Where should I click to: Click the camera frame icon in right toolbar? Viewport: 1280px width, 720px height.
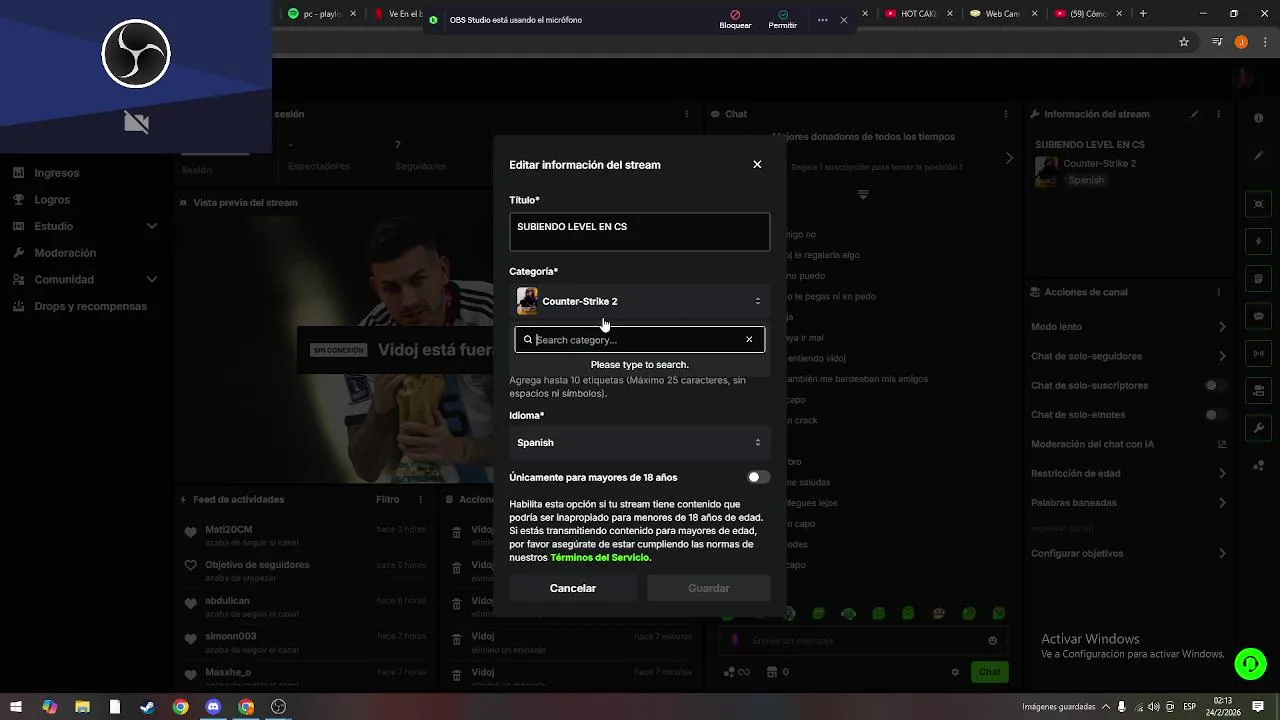(x=1259, y=204)
